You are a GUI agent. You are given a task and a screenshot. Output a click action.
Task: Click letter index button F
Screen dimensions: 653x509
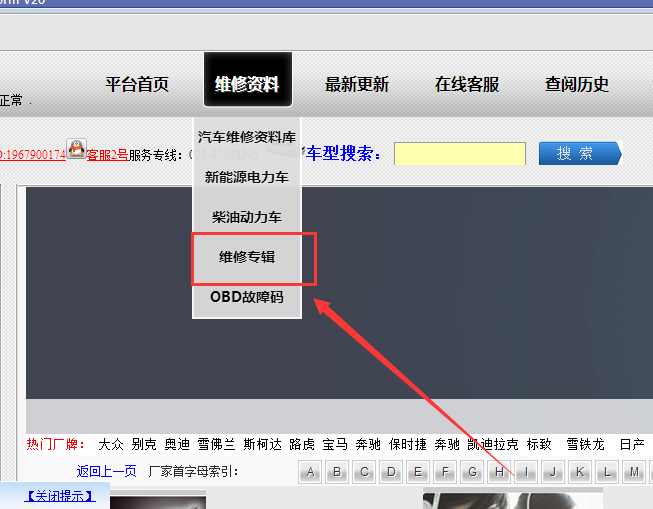pos(445,472)
